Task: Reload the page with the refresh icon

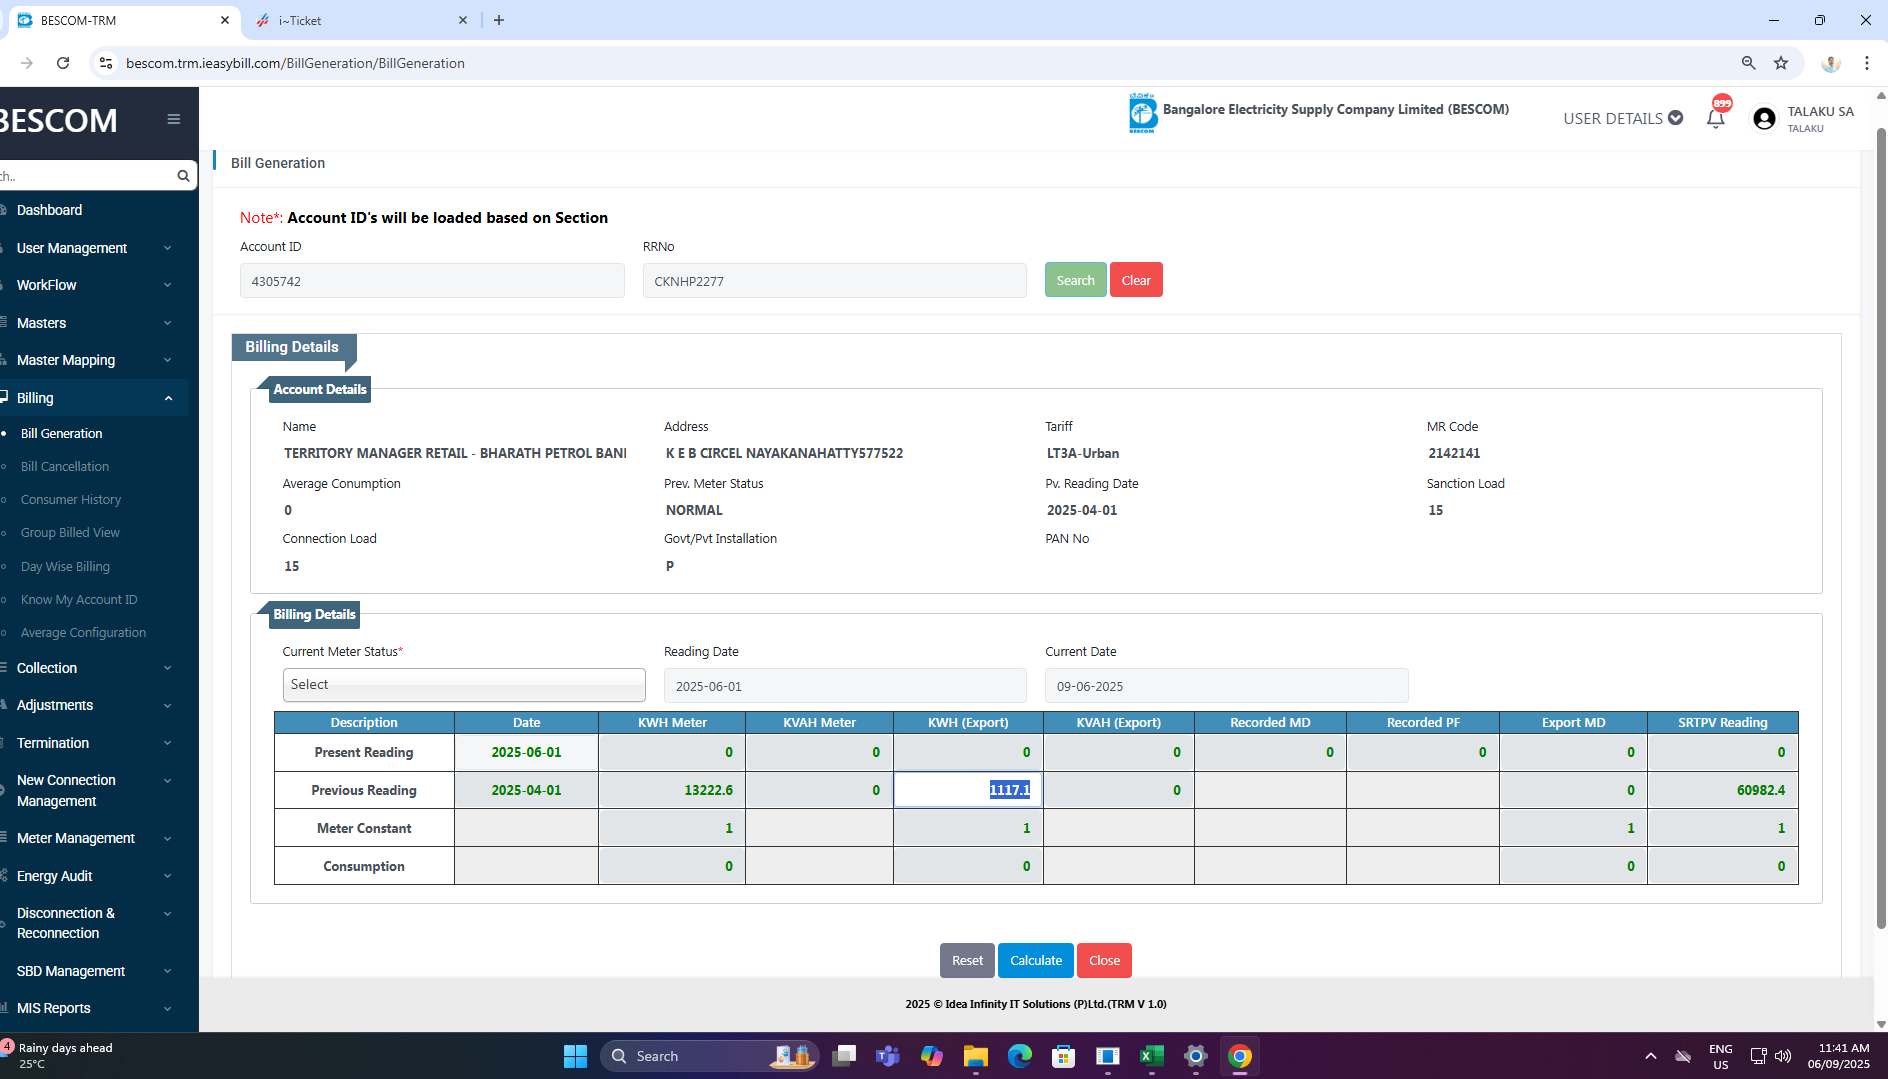Action: (63, 63)
